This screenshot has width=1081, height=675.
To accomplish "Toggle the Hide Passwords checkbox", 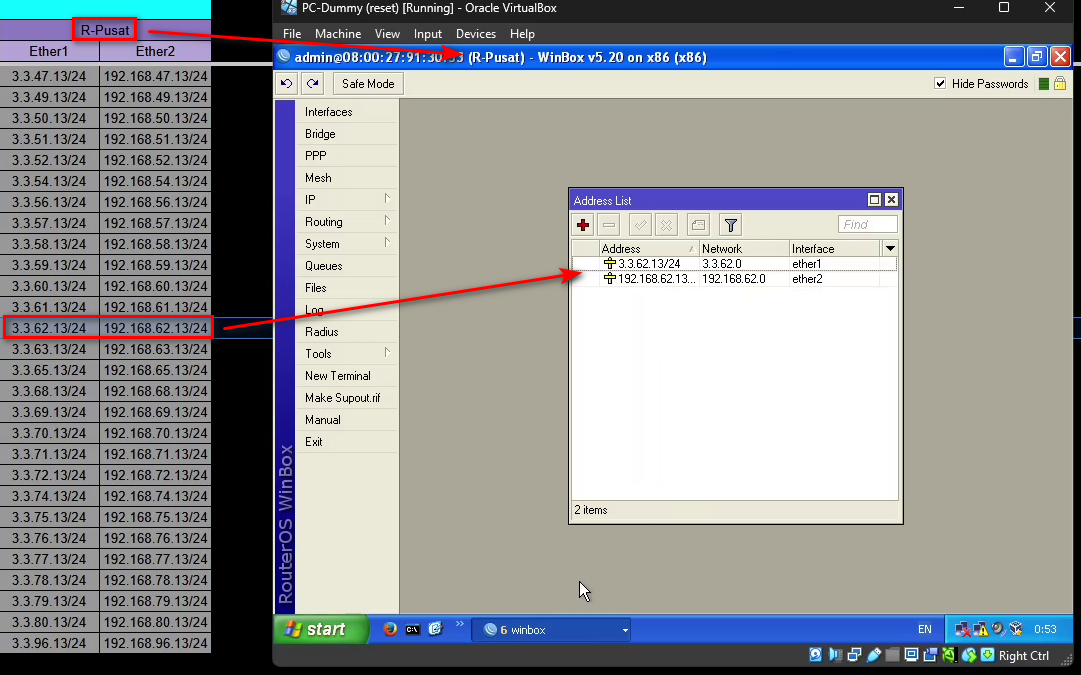I will pos(940,83).
